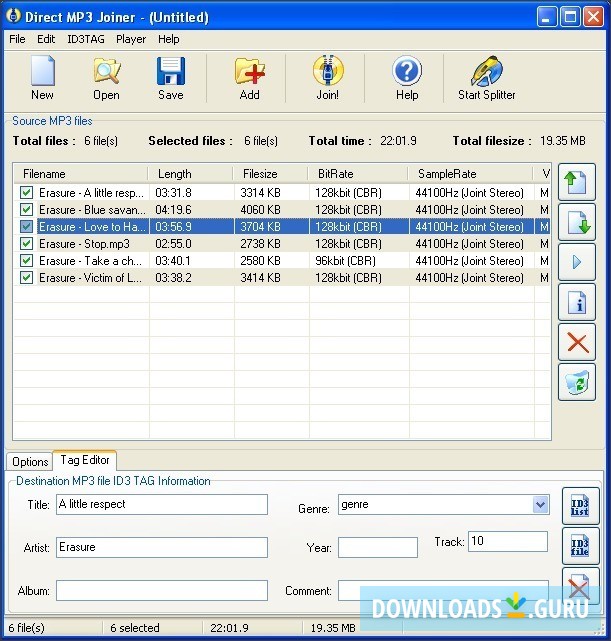Click the Track field showing 10
This screenshot has height=641, width=611.
(508, 541)
